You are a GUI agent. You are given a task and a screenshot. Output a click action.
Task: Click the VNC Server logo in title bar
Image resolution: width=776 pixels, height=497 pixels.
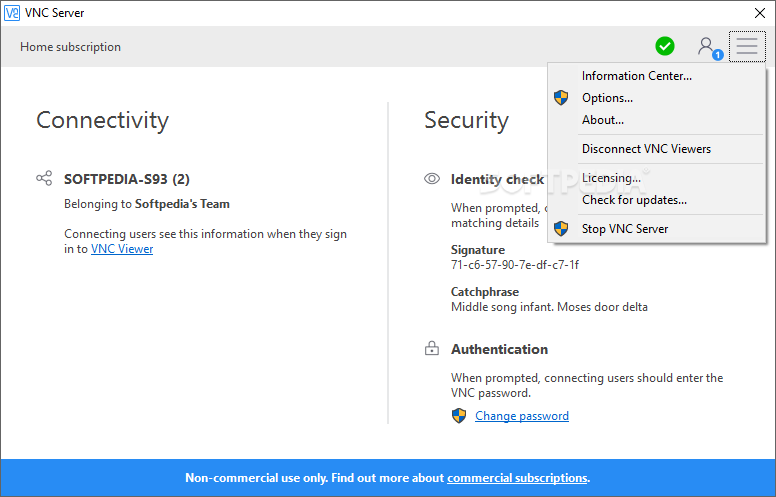[12, 13]
